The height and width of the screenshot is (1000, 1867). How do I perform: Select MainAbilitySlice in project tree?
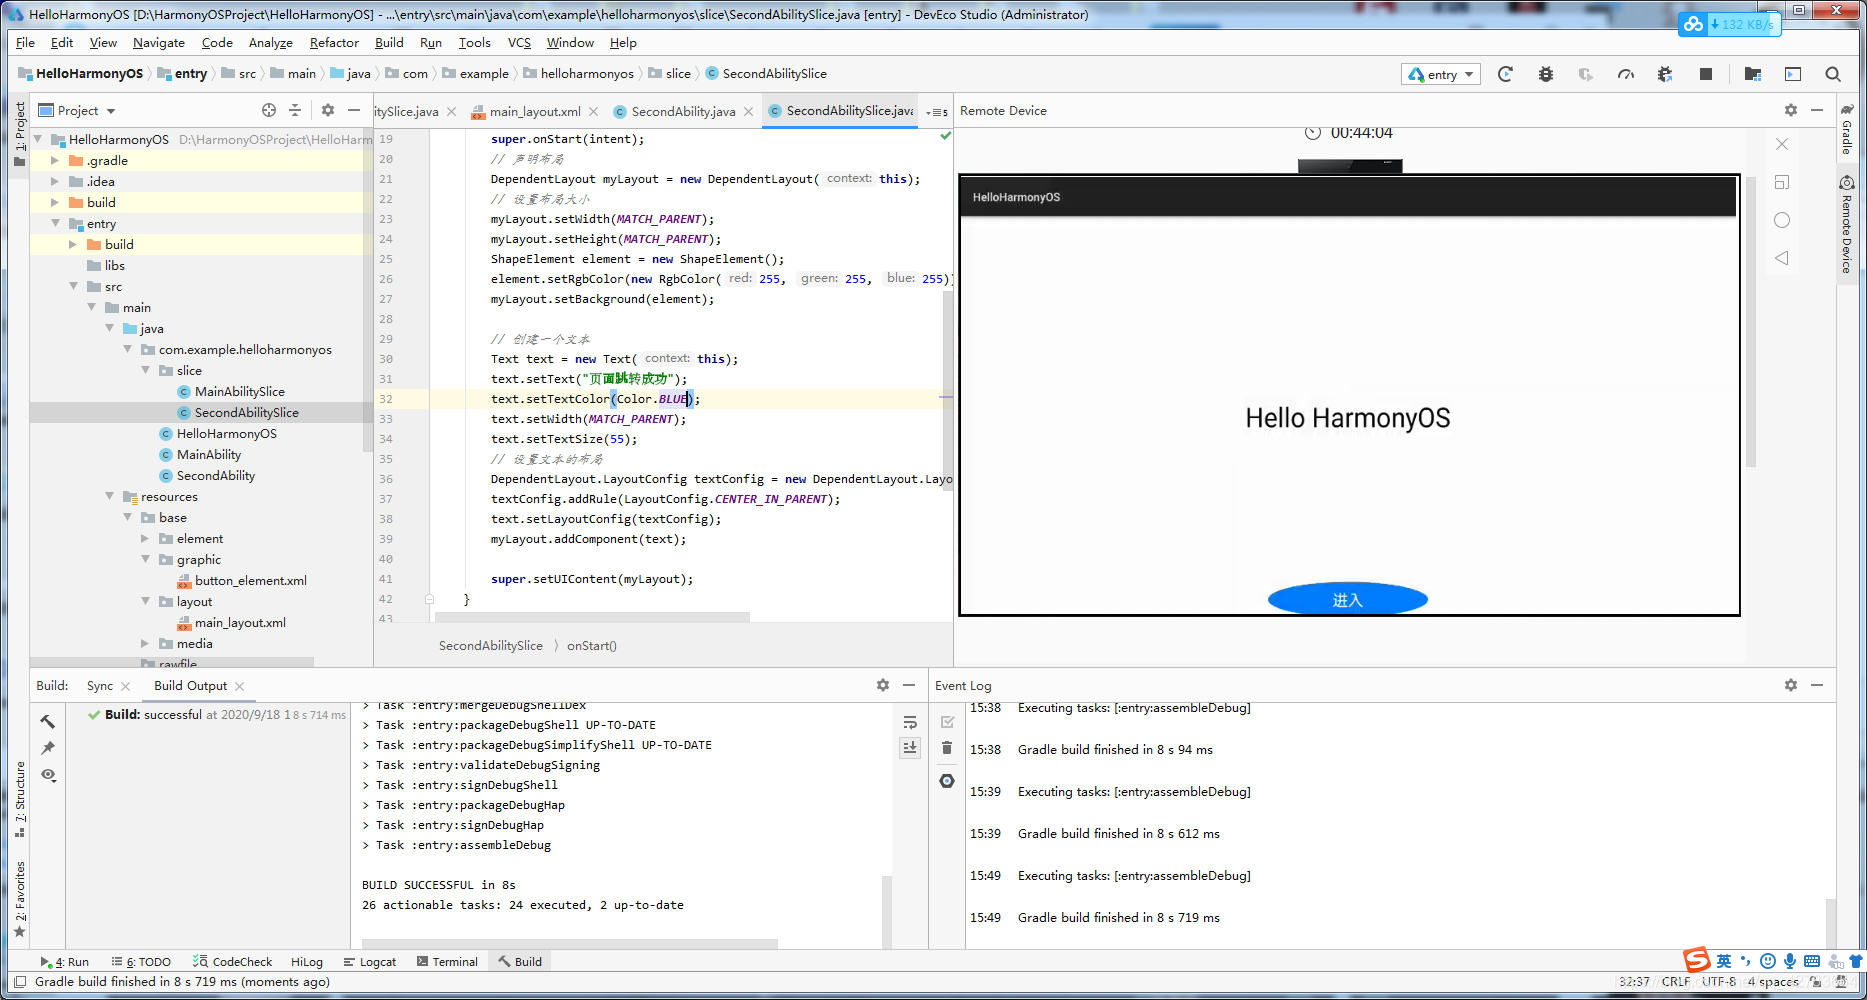point(240,391)
